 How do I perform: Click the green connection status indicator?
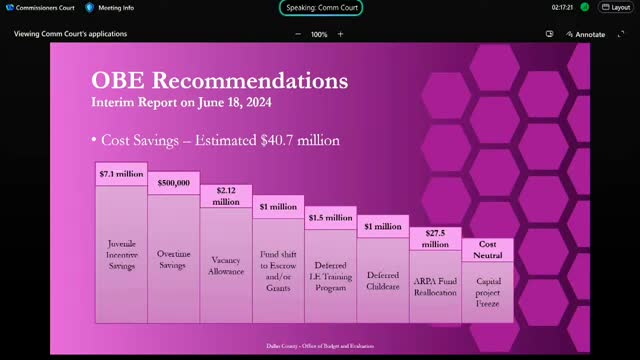tap(584, 7)
